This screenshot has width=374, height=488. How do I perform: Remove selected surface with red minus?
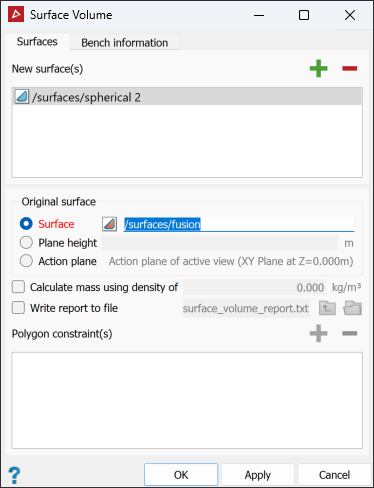click(349, 68)
